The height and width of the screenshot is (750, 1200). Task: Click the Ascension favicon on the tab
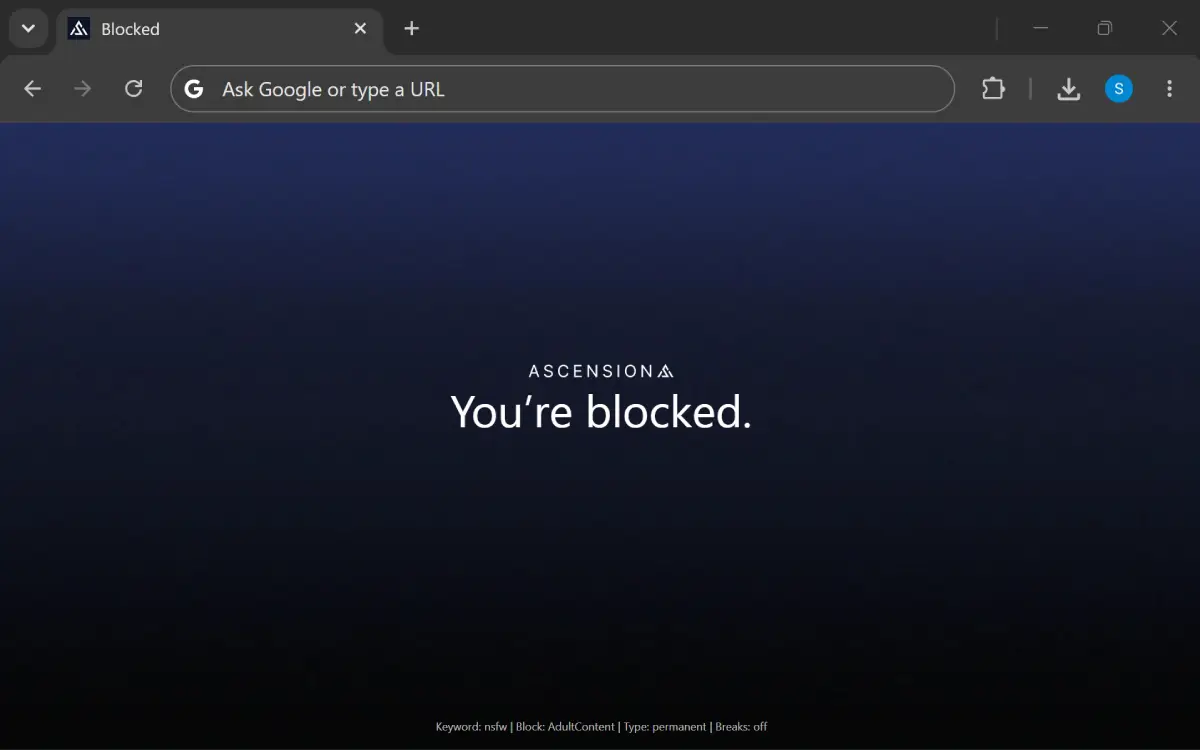click(79, 29)
